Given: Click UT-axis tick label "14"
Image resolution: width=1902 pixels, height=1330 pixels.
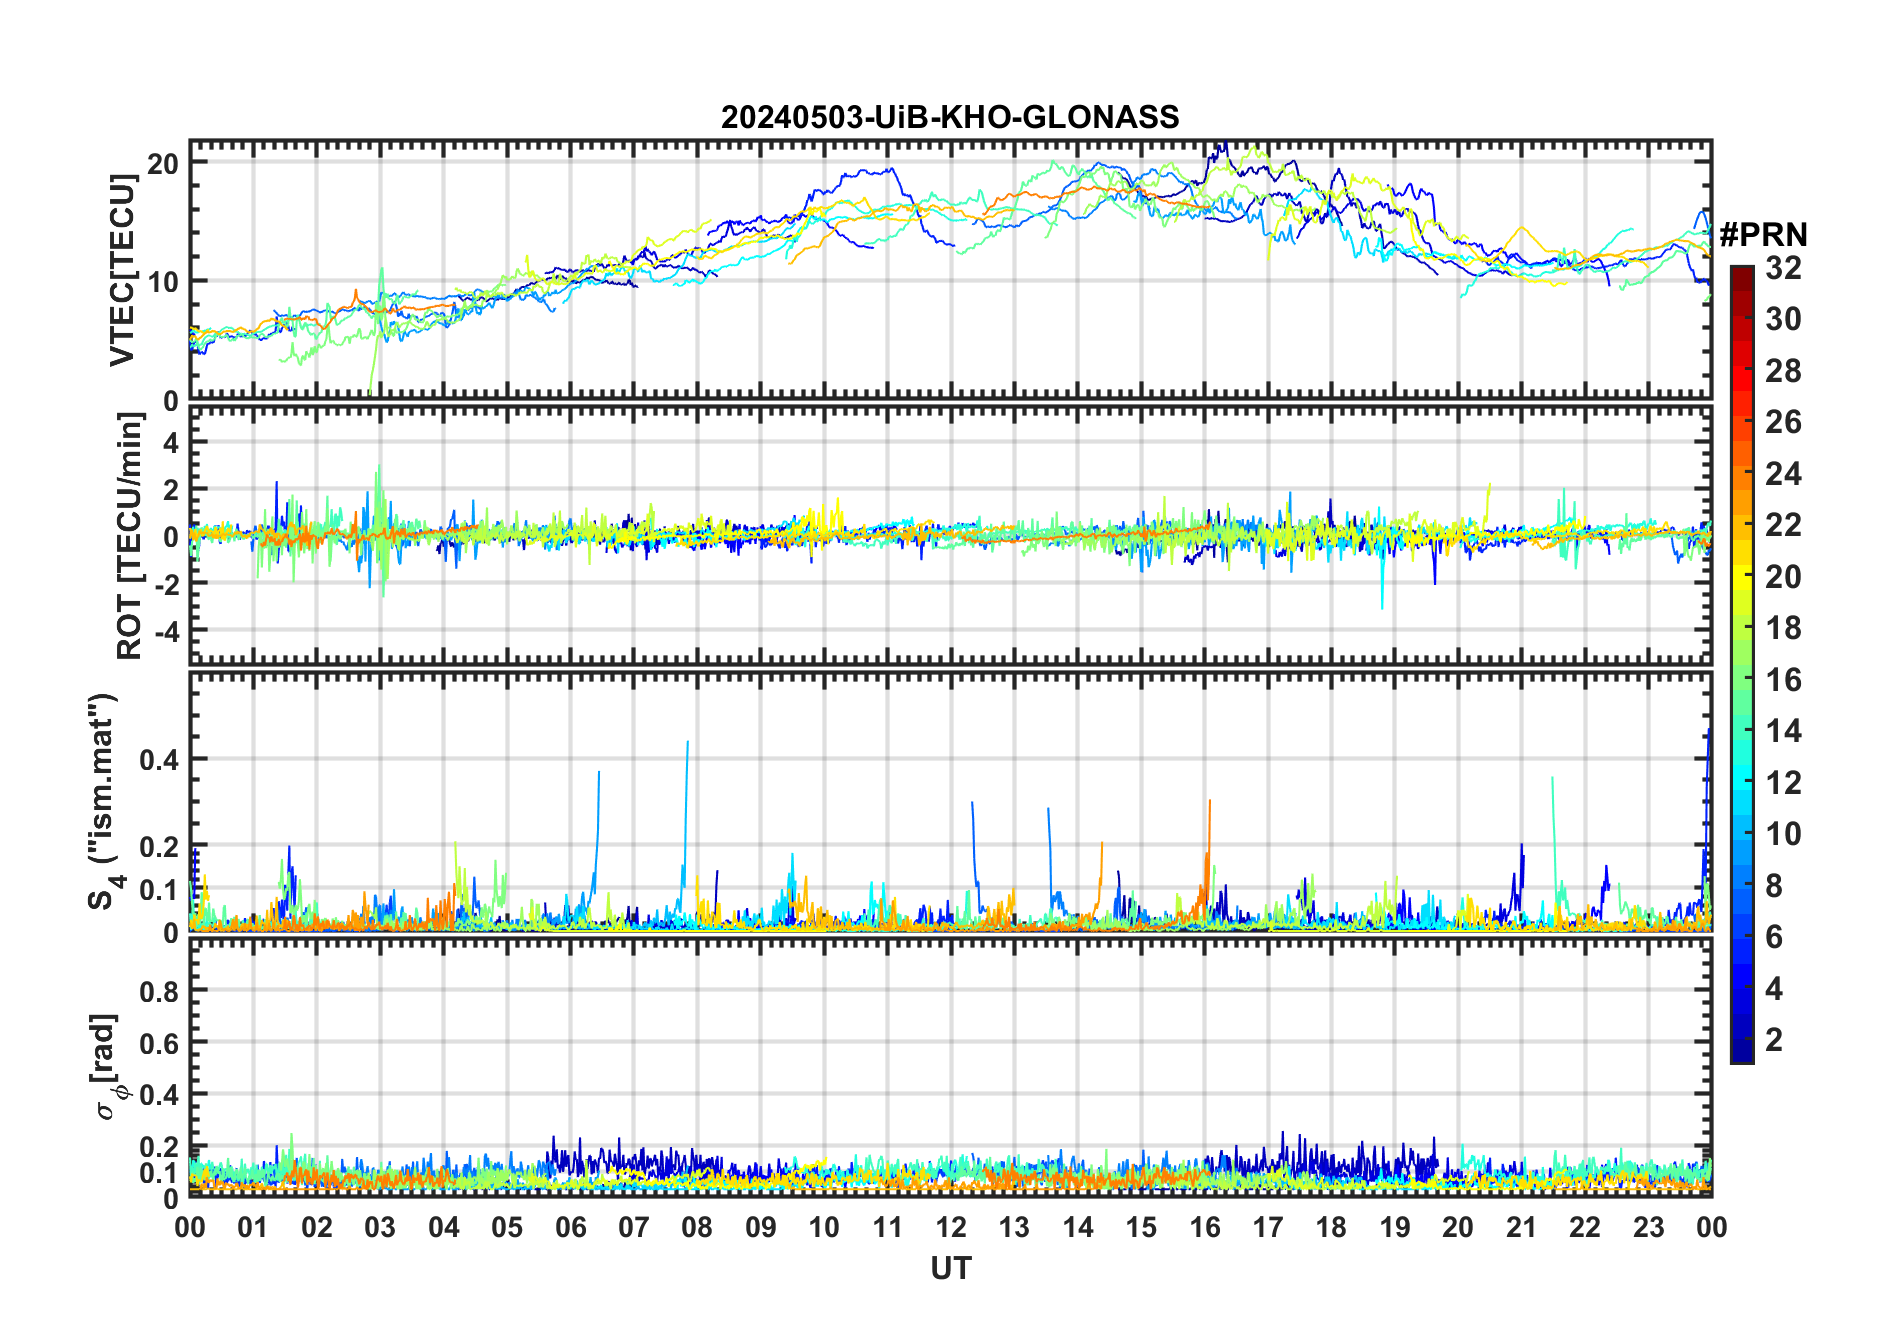Looking at the screenshot, I should 1078,1227.
